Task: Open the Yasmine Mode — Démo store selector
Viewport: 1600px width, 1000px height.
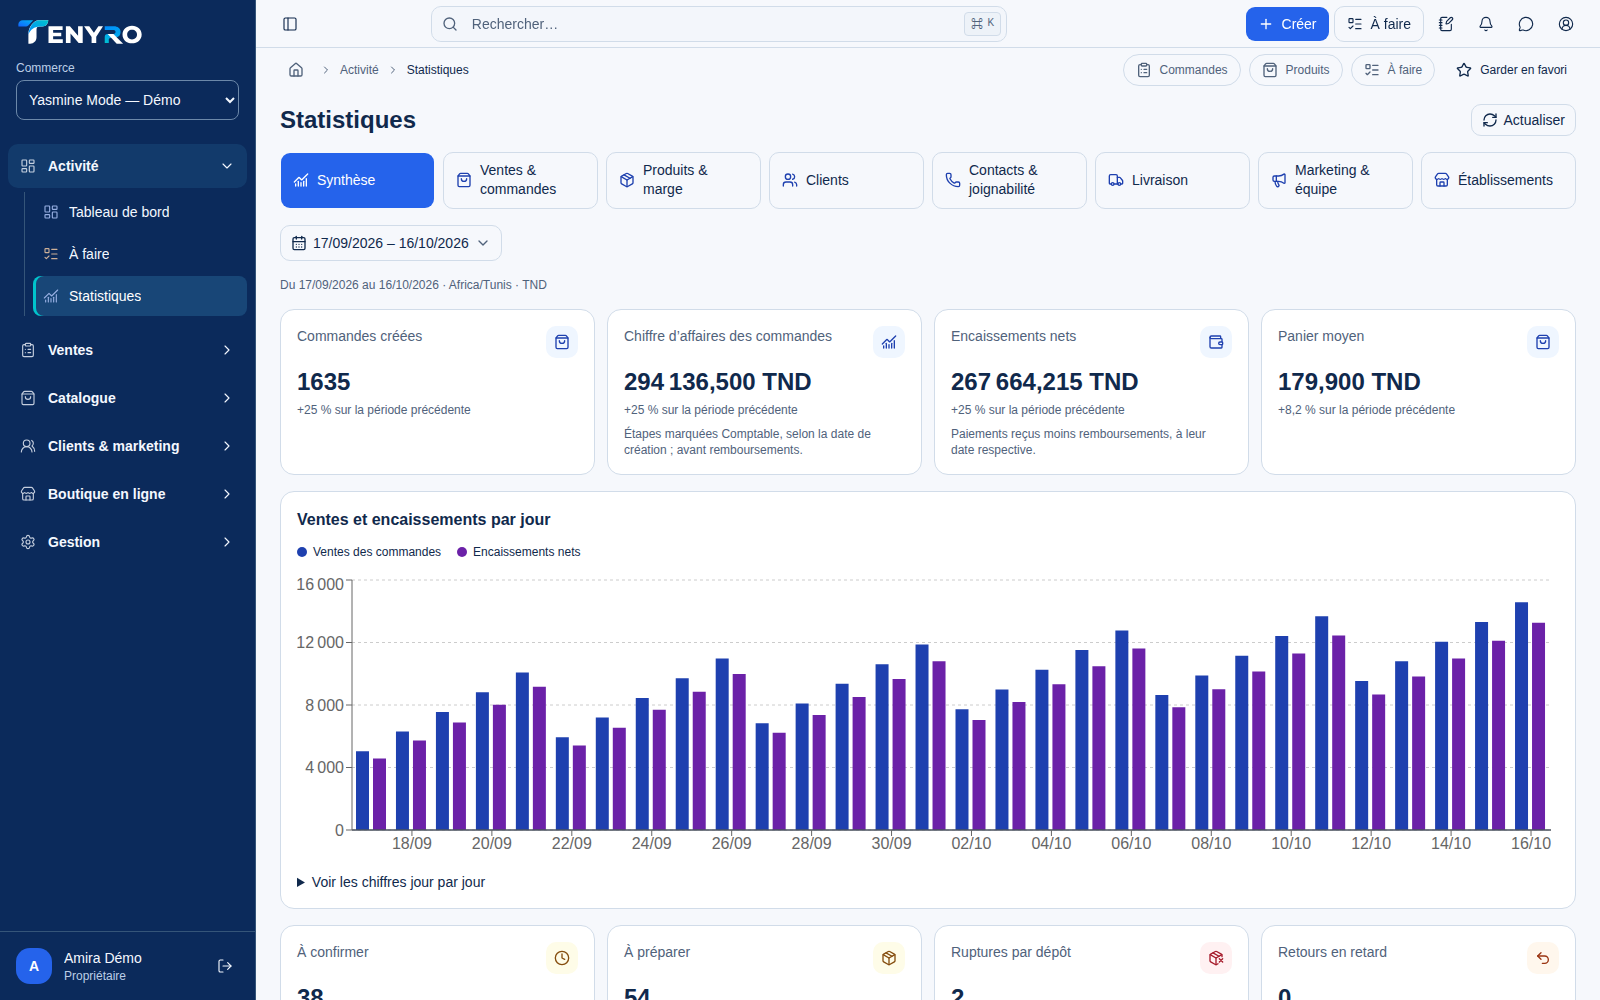Action: click(127, 100)
